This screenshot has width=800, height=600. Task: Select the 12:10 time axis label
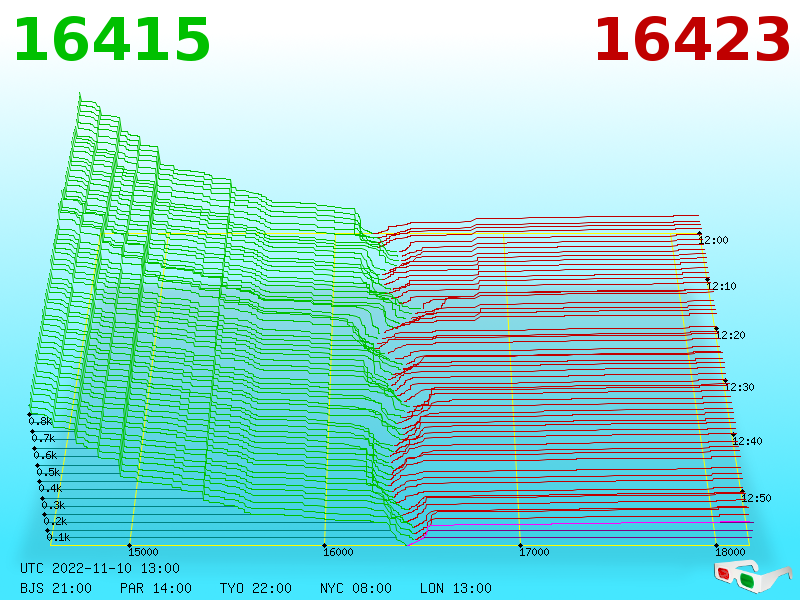(x=721, y=286)
